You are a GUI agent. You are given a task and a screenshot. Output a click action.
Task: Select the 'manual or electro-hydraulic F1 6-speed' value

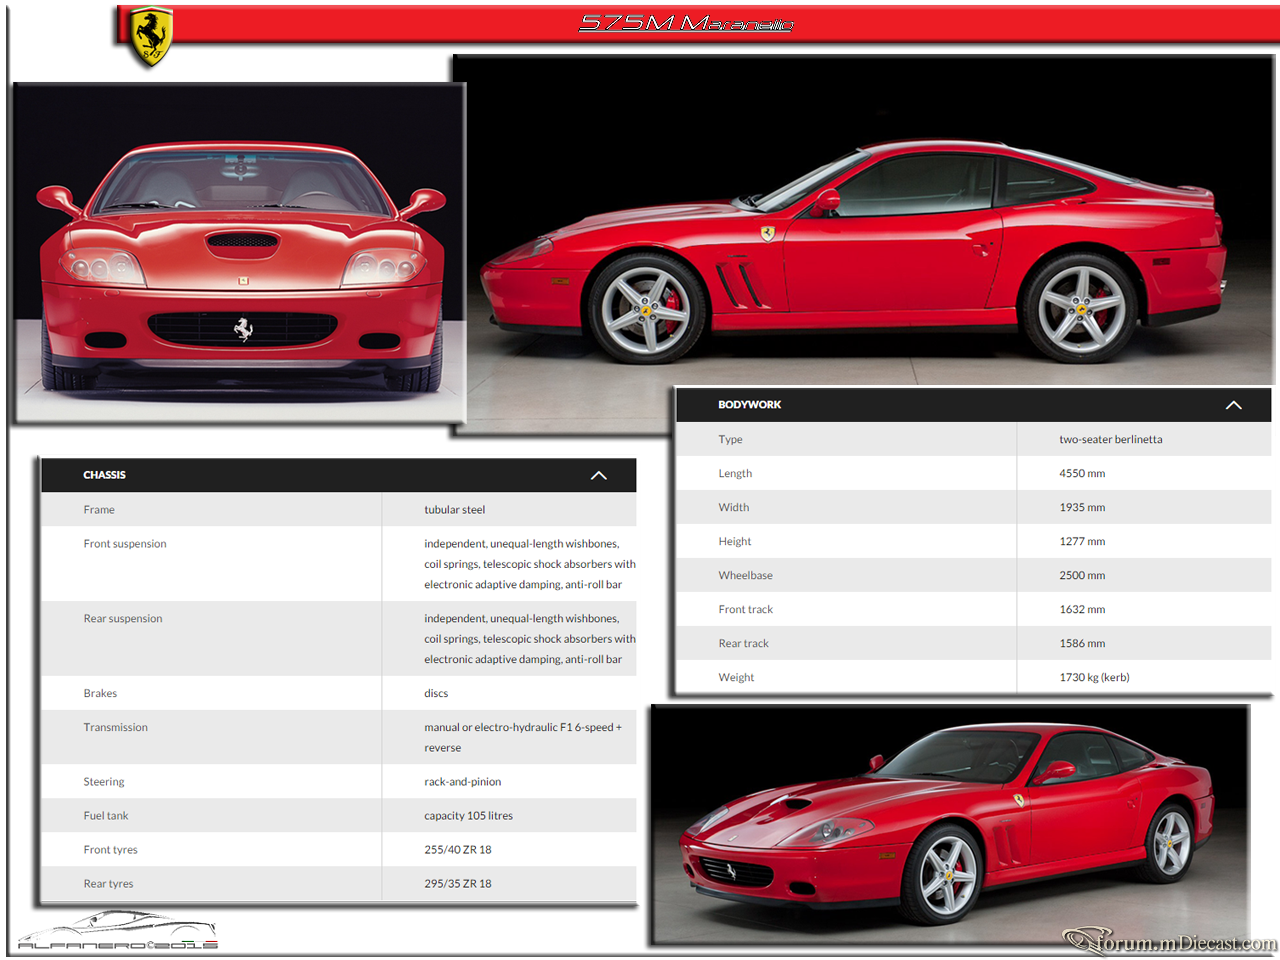(x=523, y=738)
